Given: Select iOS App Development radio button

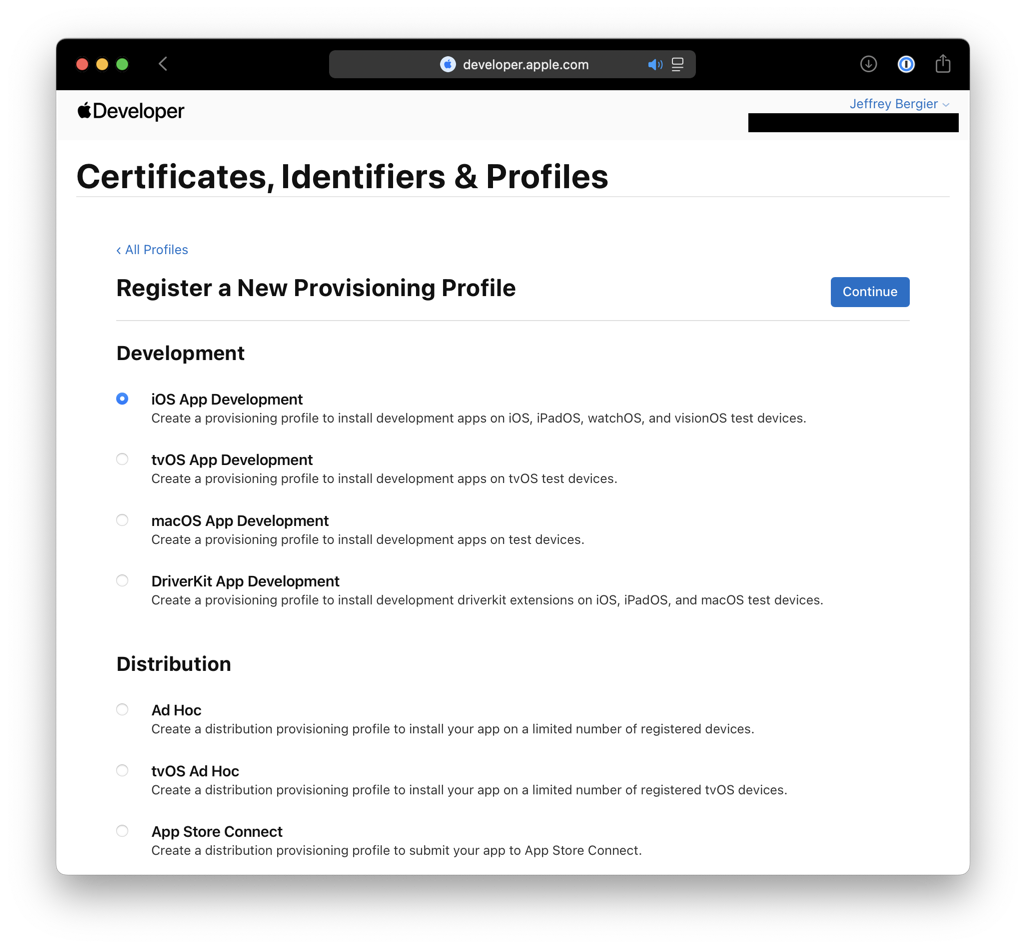Looking at the screenshot, I should [122, 399].
